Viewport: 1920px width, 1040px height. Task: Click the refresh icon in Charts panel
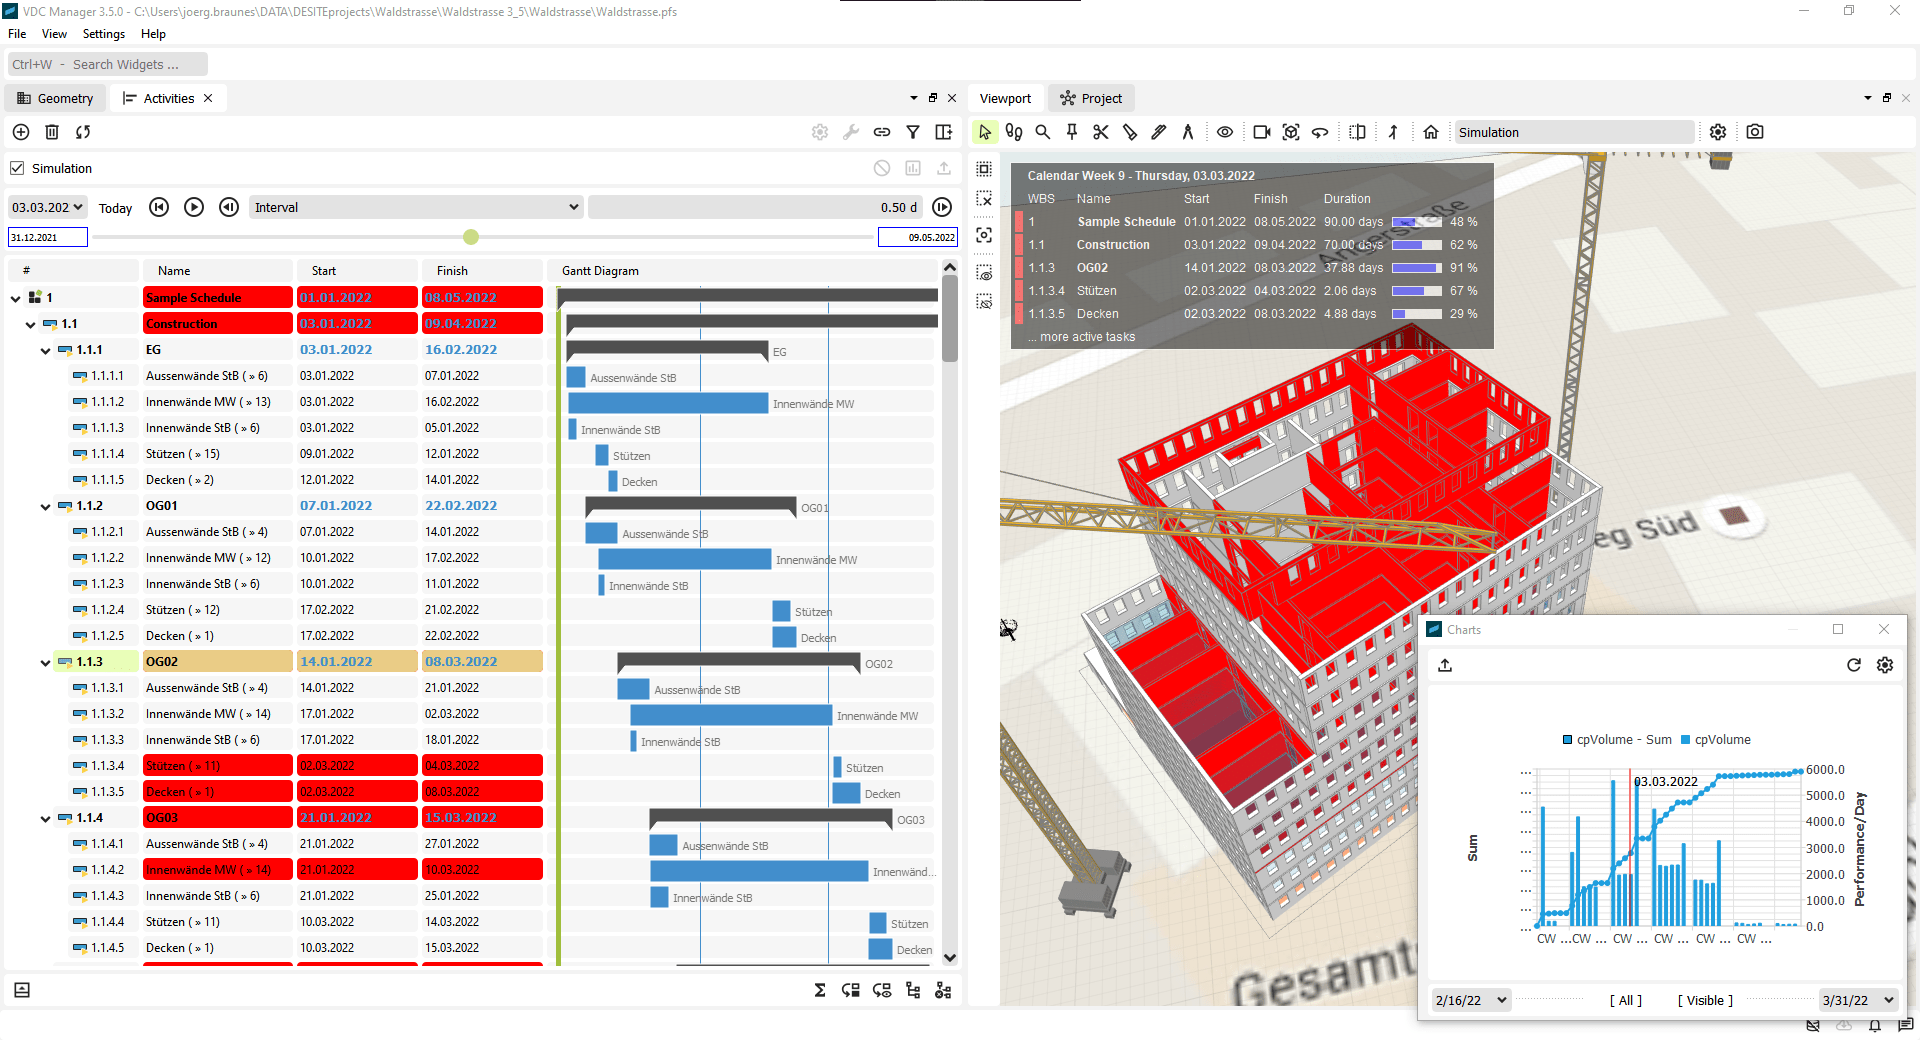click(1853, 665)
